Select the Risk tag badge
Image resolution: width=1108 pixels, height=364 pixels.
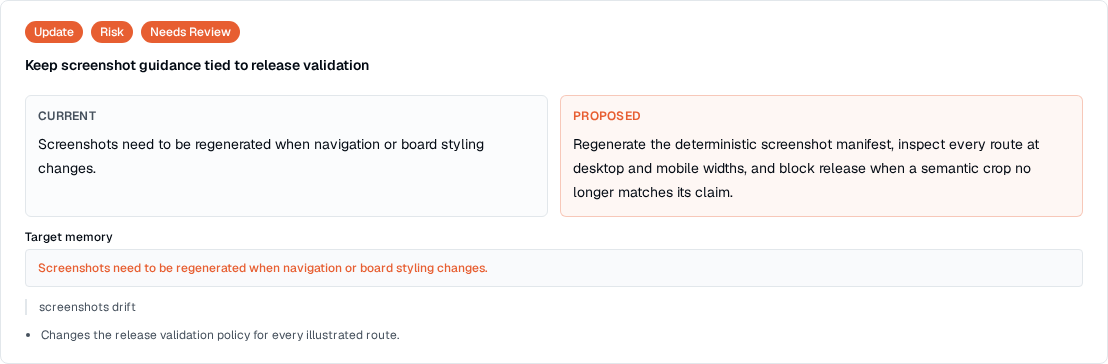112,32
